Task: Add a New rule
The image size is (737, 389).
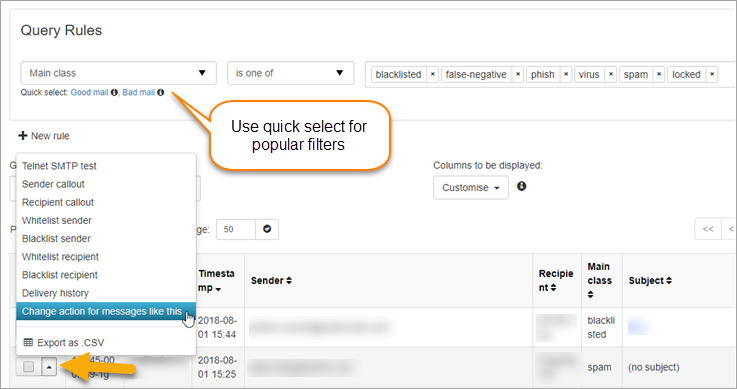Action: click(44, 136)
